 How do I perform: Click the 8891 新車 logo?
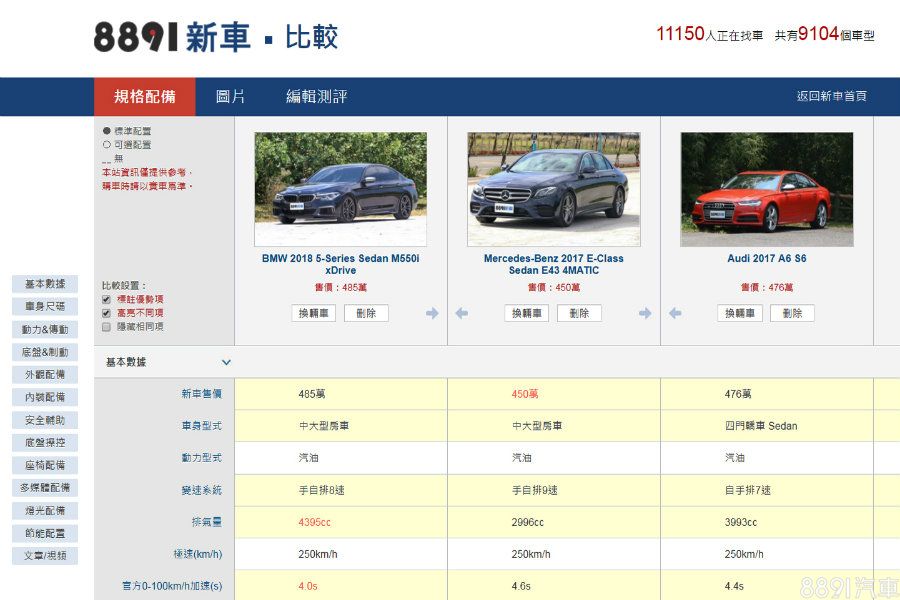point(172,37)
